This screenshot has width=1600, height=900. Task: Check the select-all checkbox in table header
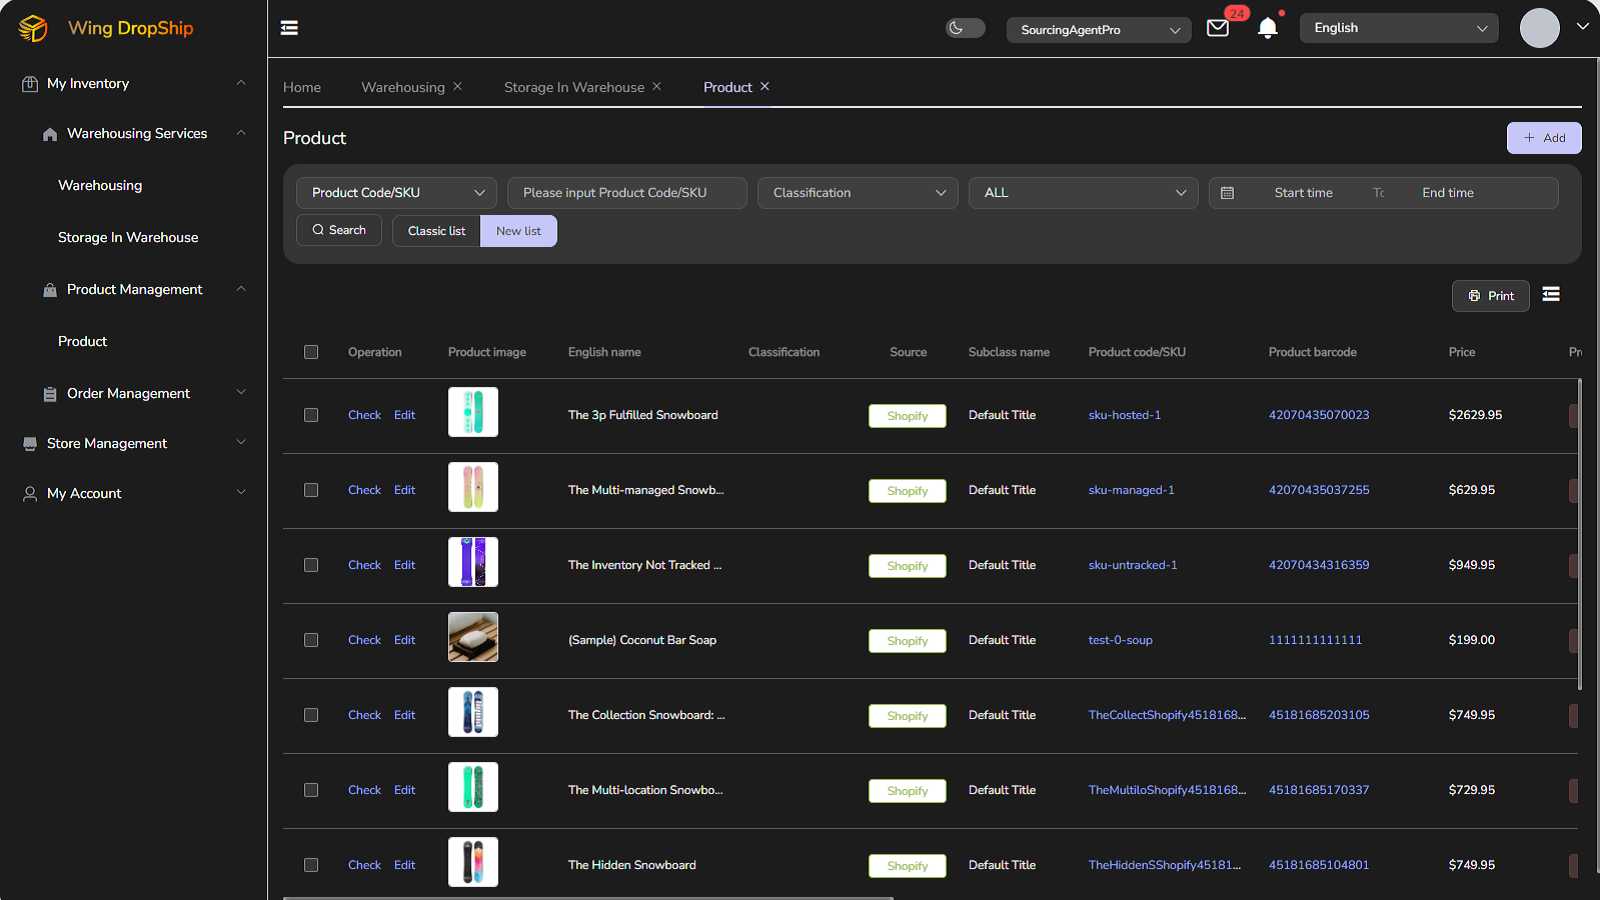311,352
